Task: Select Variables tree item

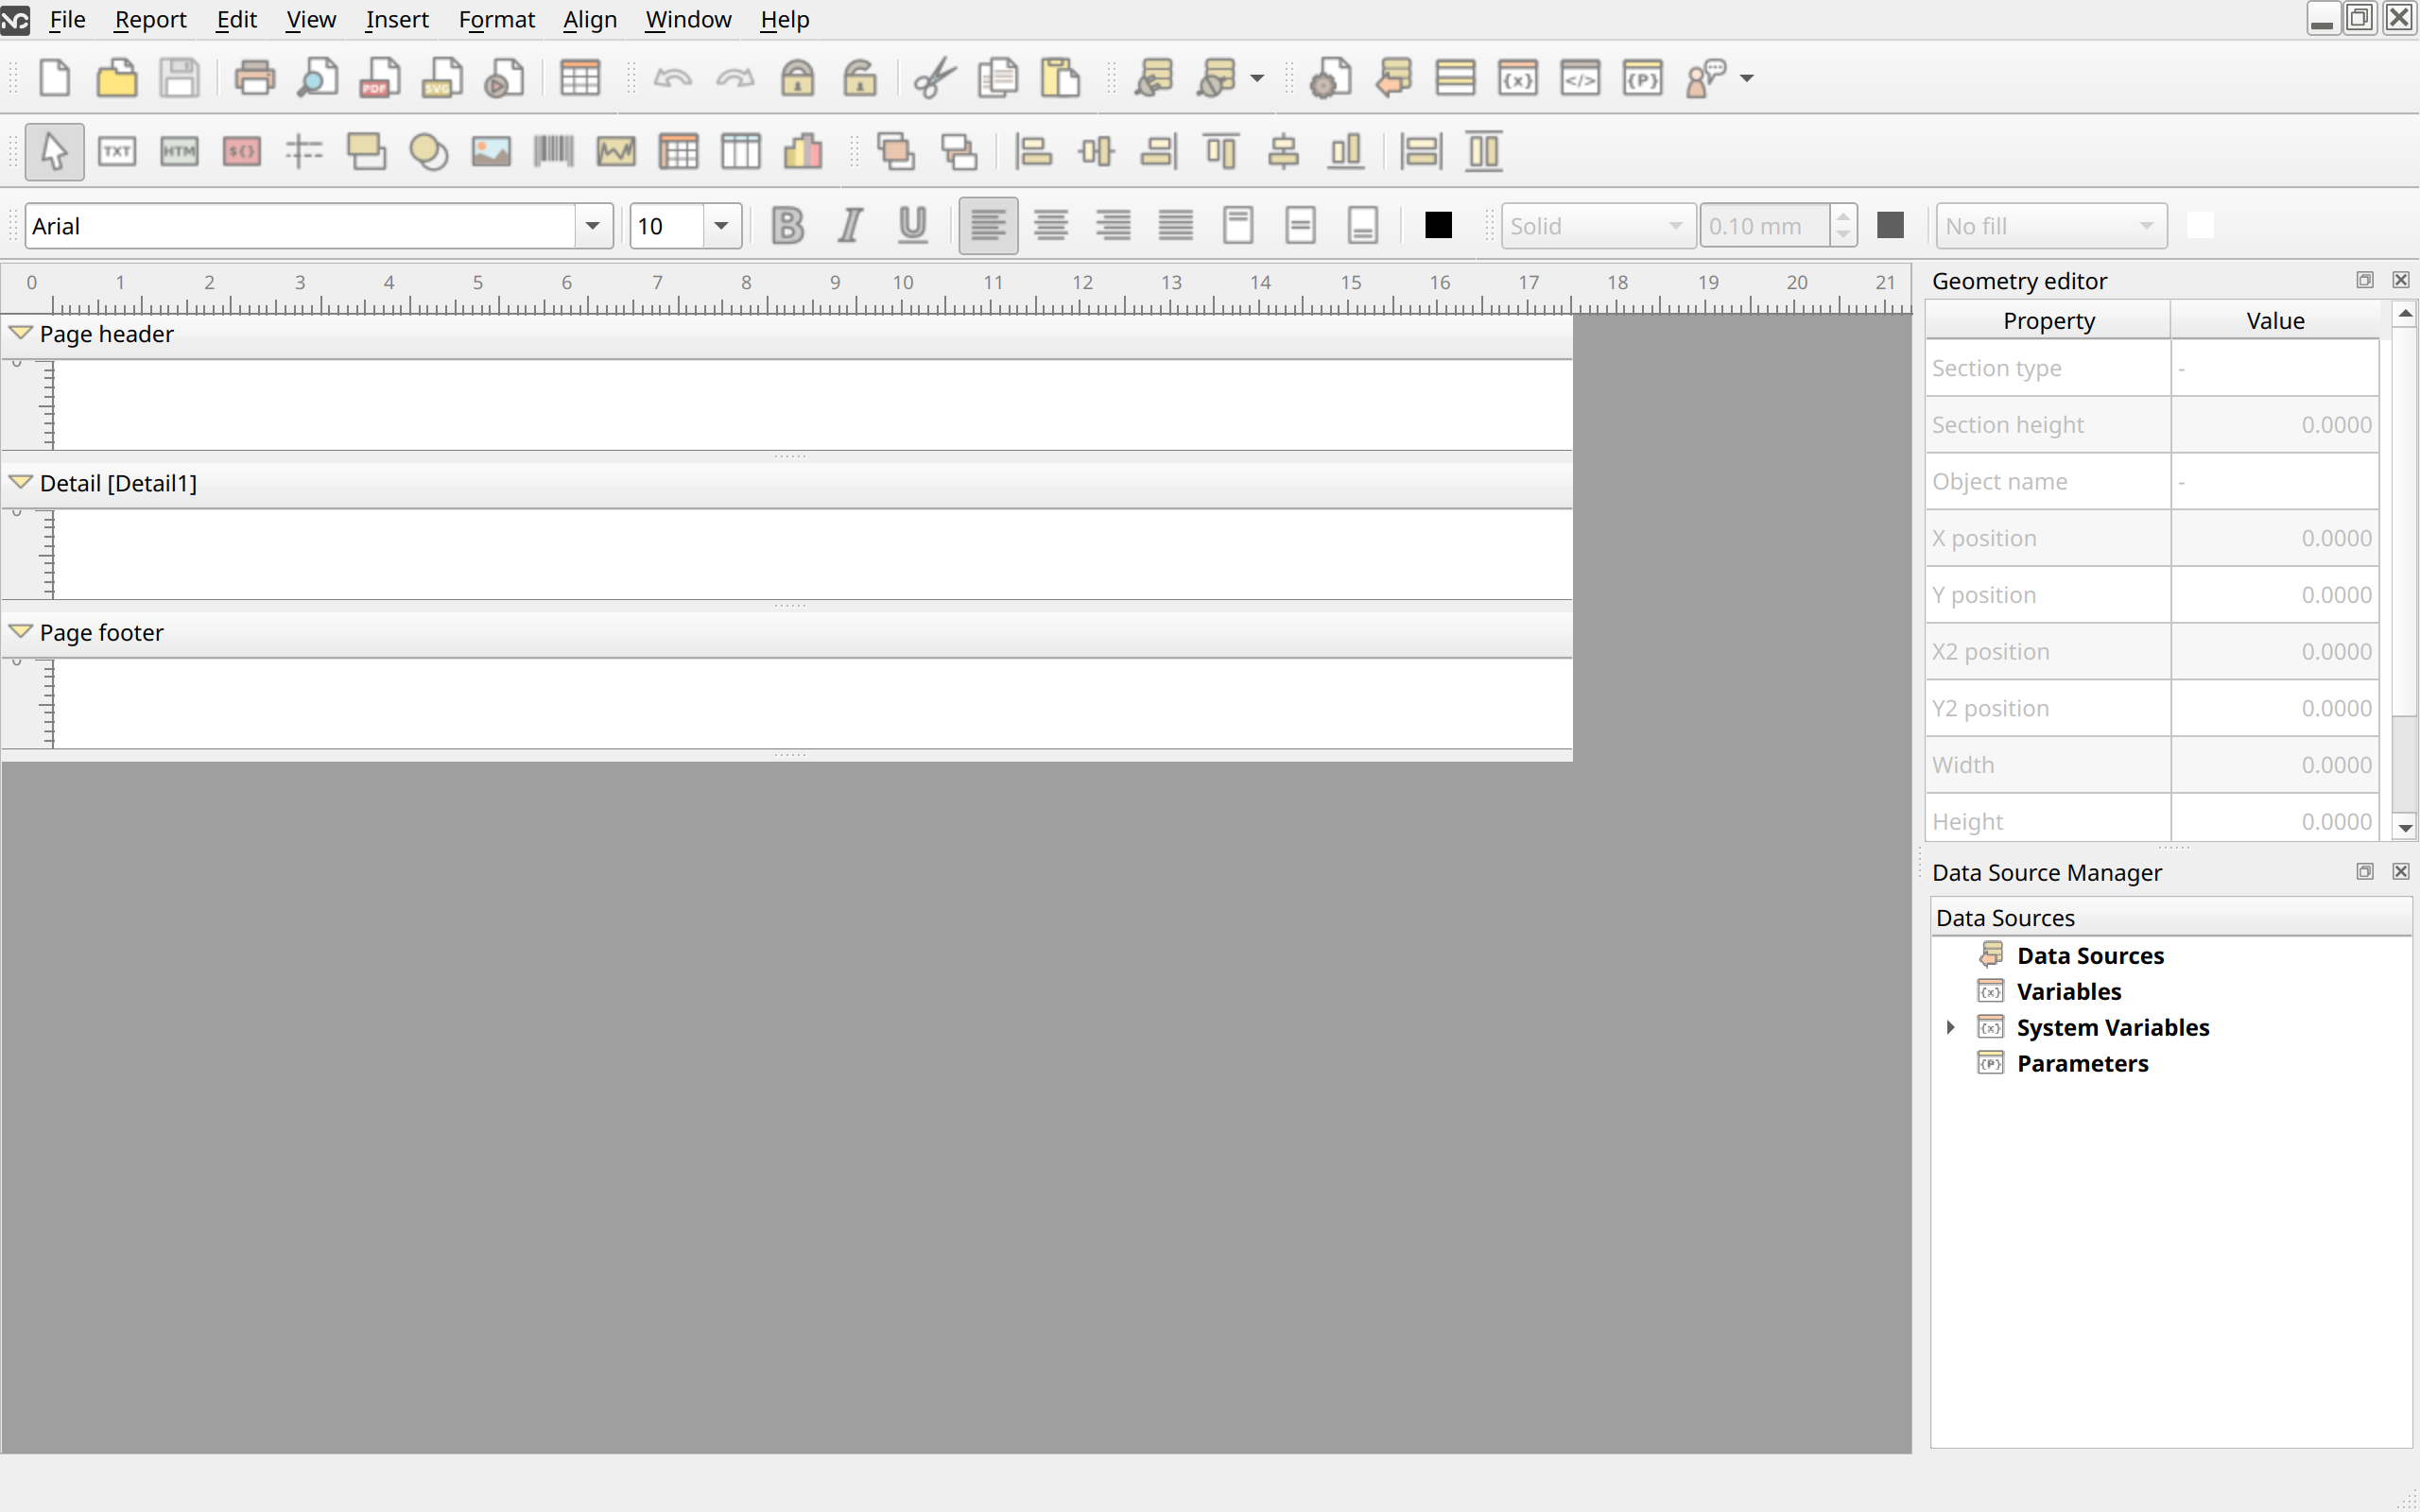Action: tap(2068, 991)
